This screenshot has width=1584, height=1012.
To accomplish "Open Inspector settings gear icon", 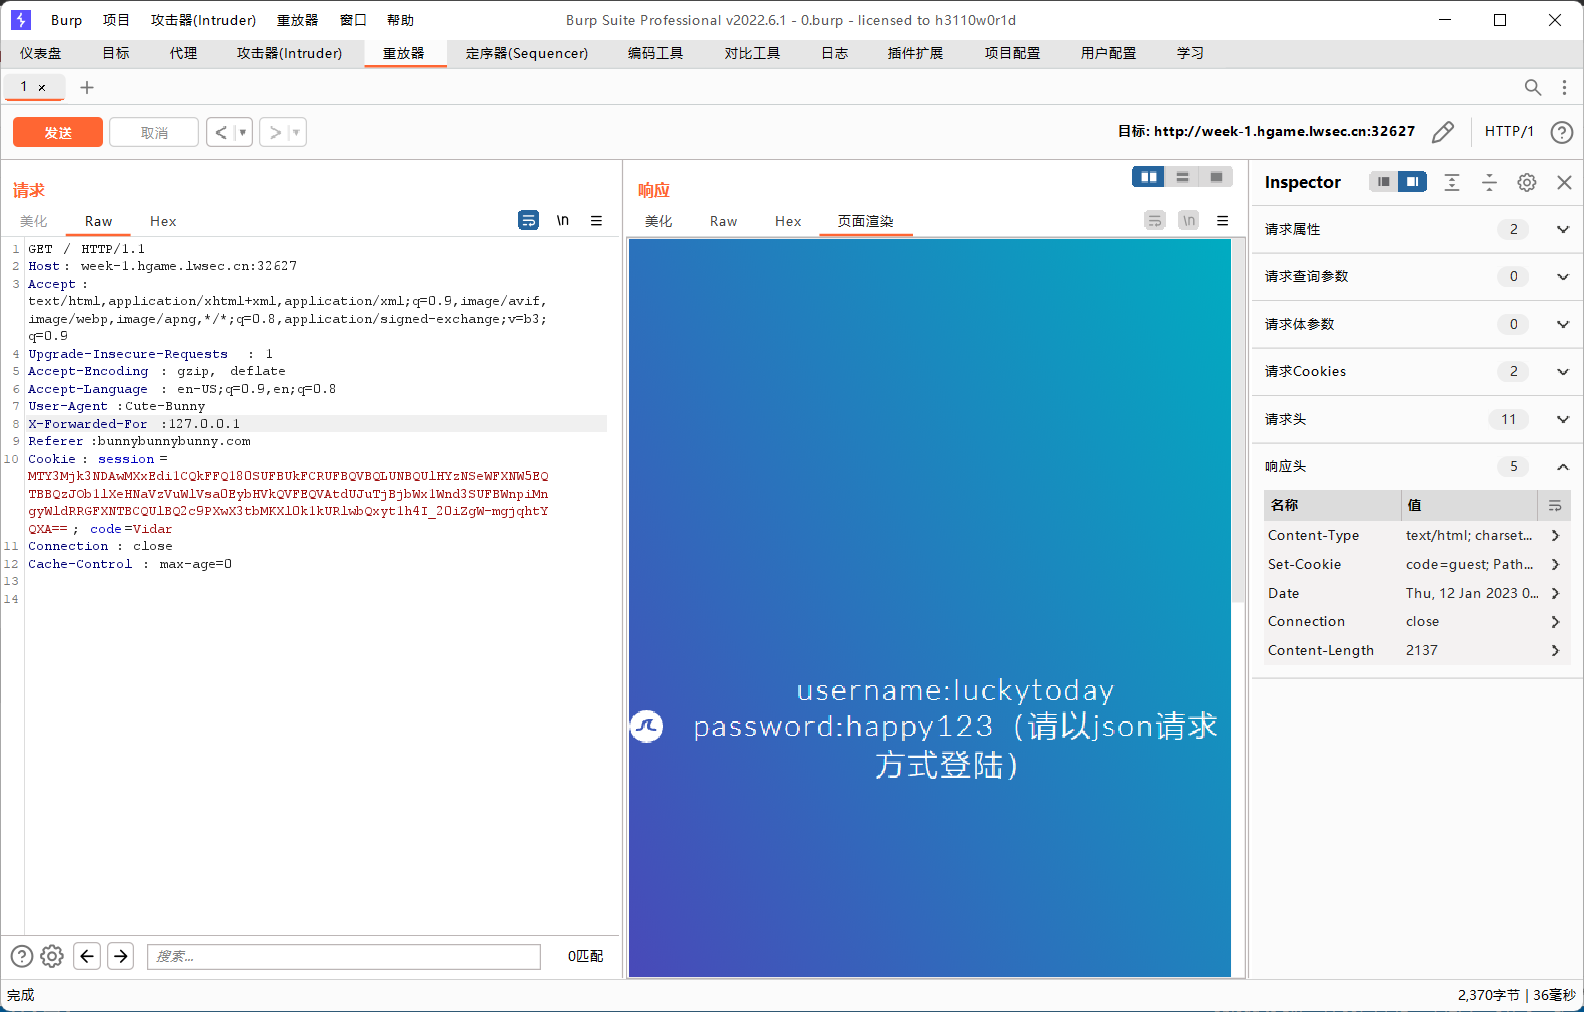I will [1526, 182].
